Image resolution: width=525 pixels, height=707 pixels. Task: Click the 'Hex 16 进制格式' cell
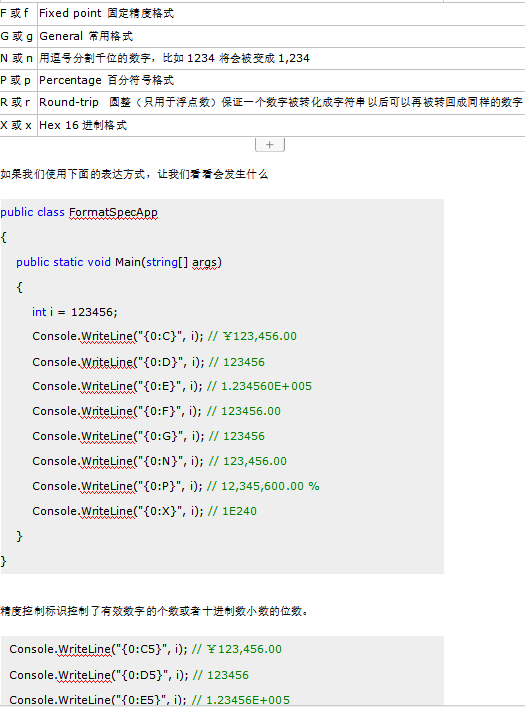tap(281, 125)
